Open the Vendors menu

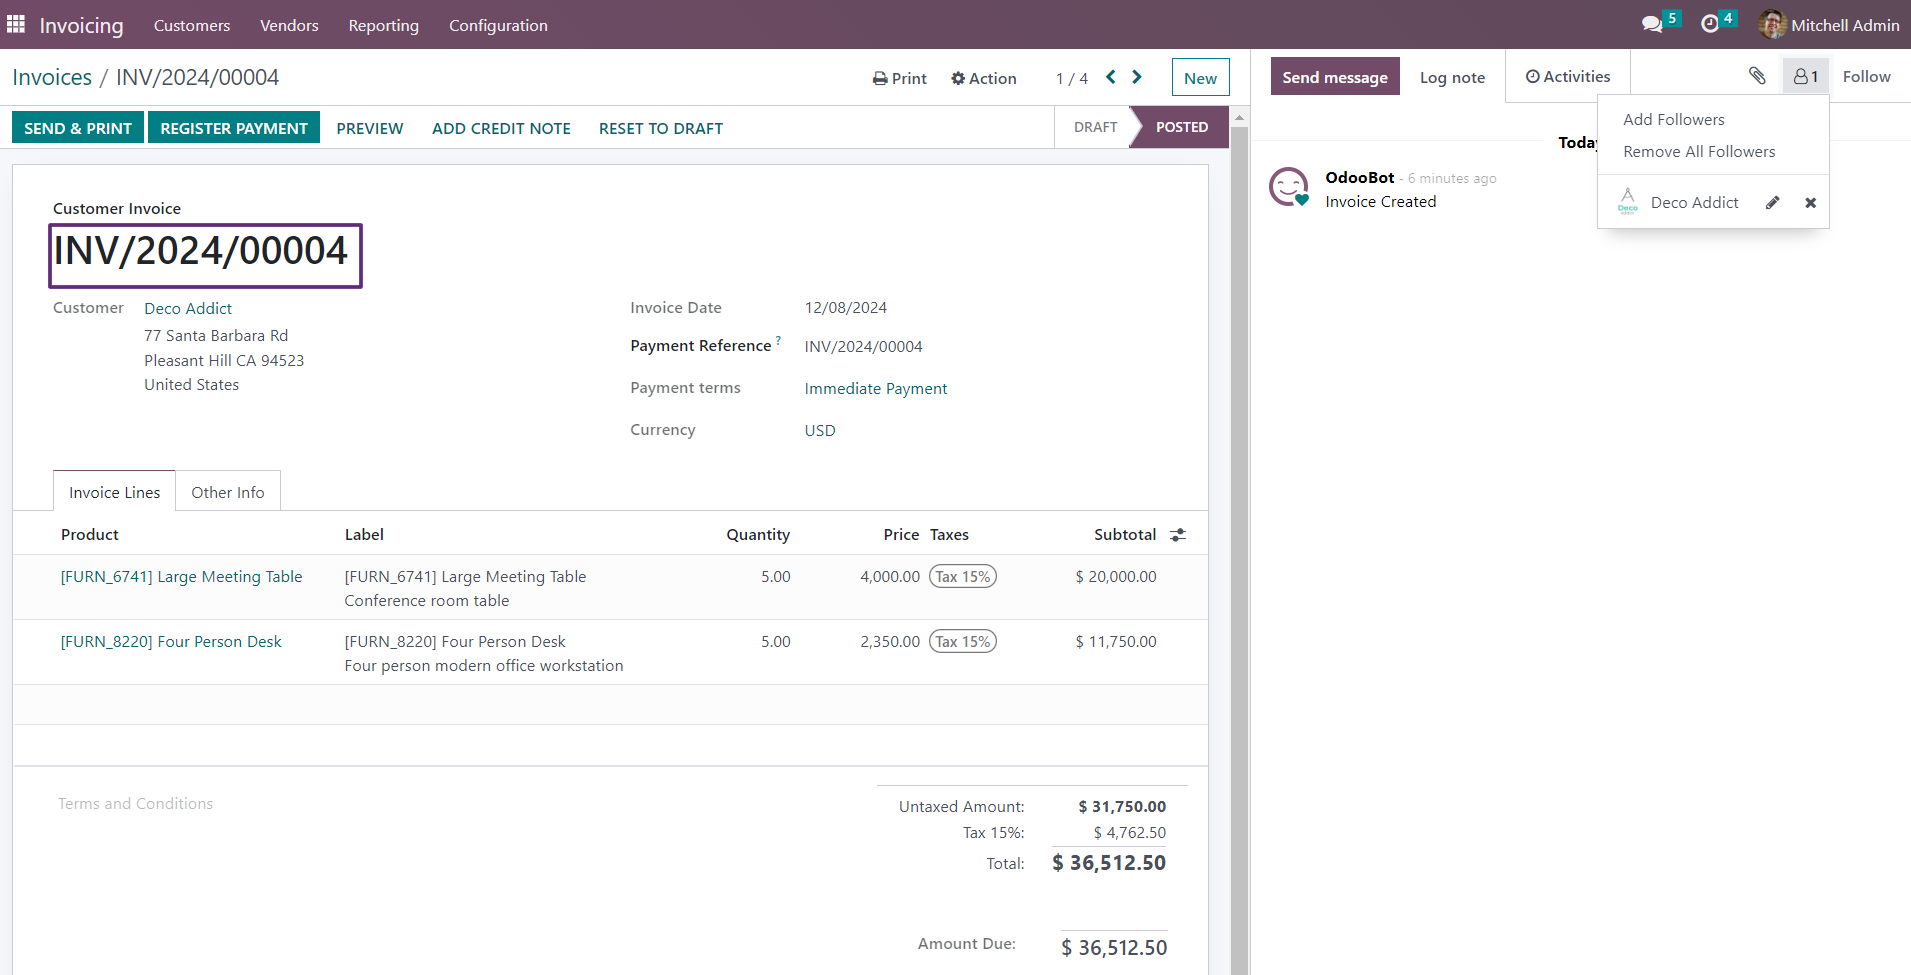click(289, 25)
